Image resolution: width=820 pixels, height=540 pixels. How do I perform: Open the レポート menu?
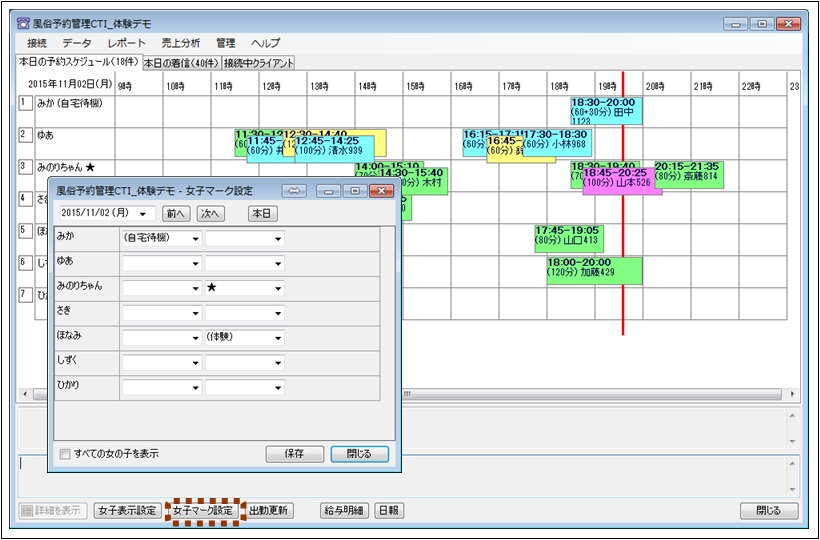(x=126, y=43)
